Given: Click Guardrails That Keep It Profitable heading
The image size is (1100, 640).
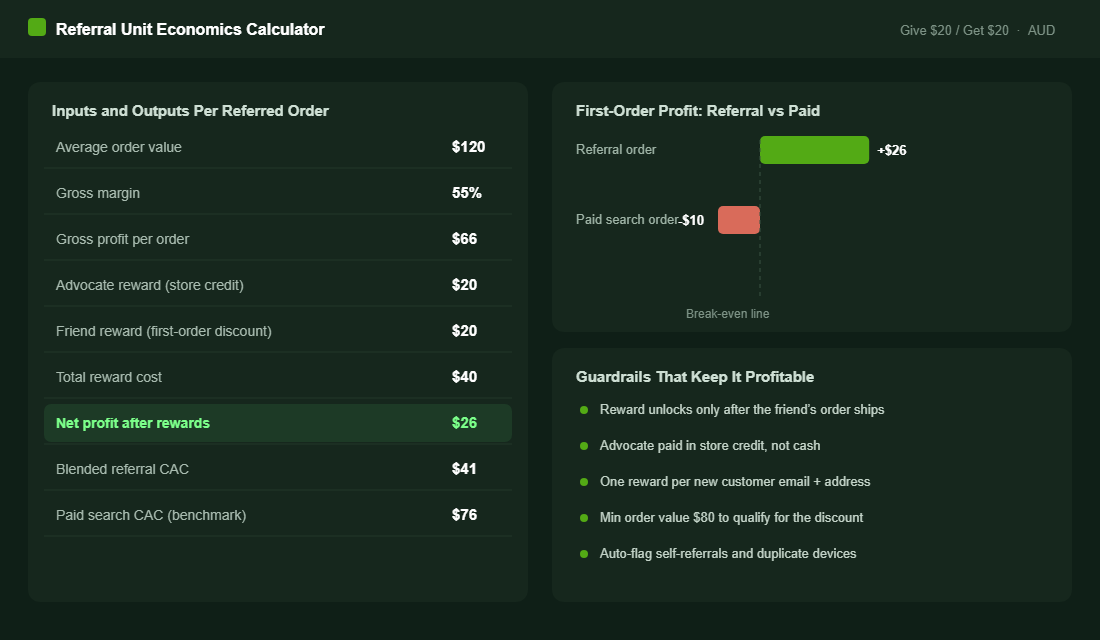Looking at the screenshot, I should click(695, 377).
